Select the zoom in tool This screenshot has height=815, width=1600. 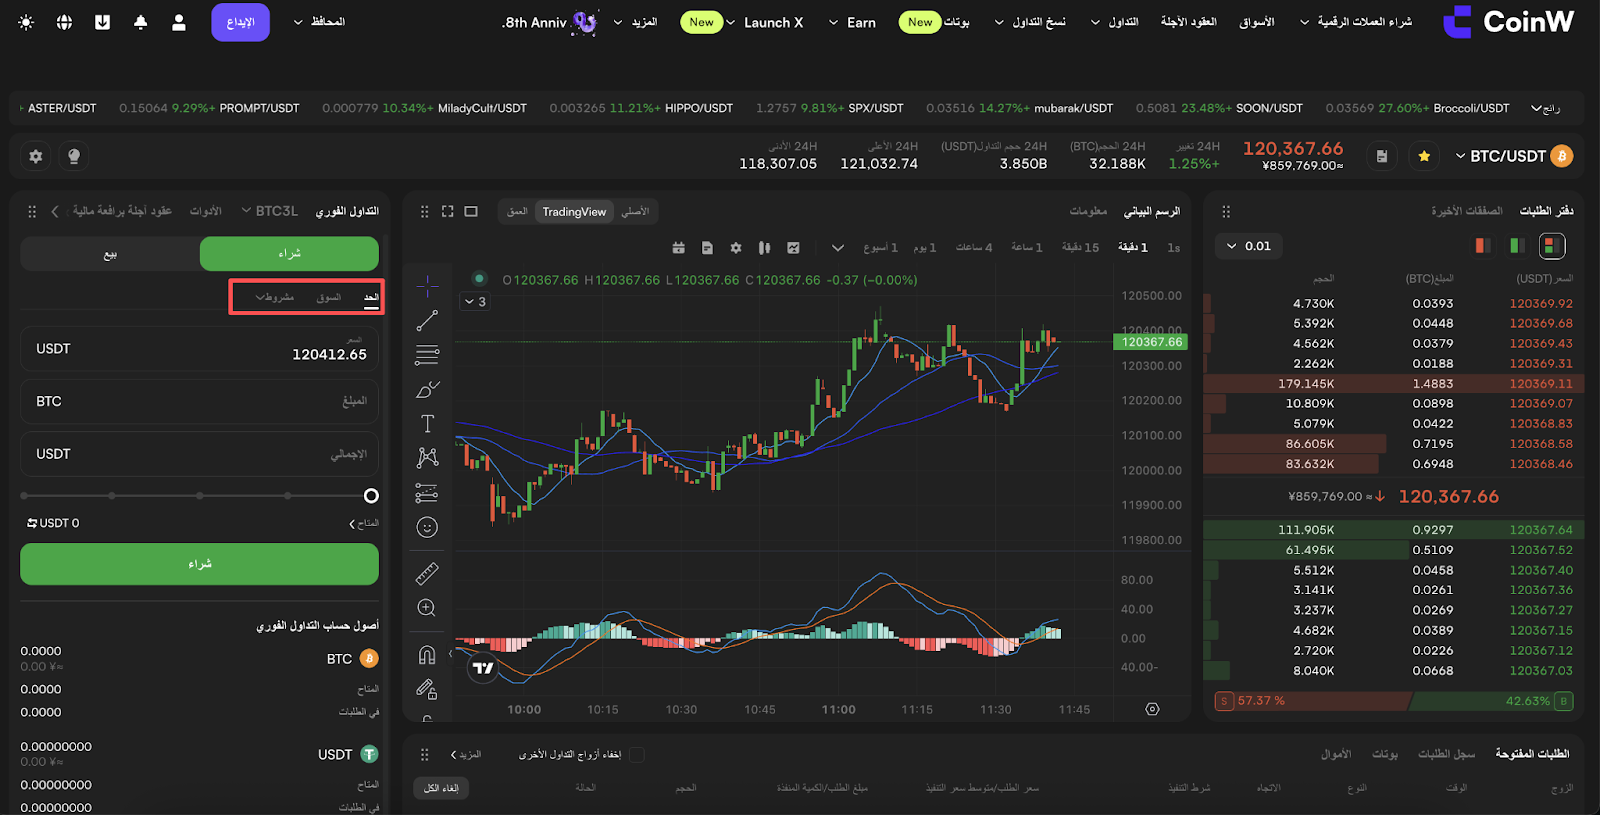(427, 608)
